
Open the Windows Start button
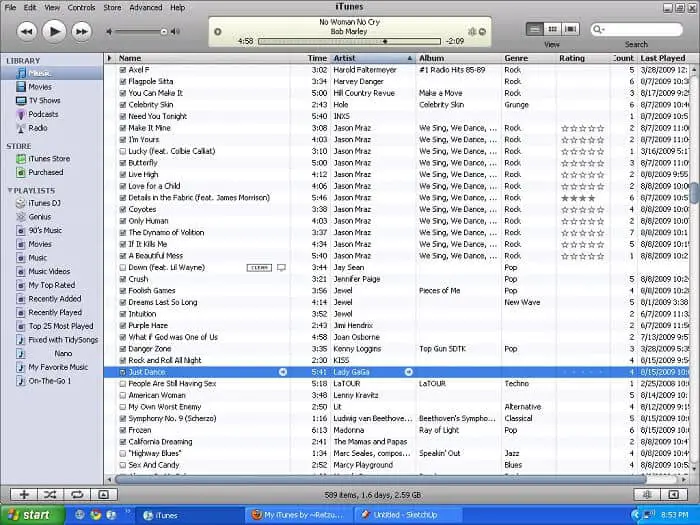click(x=32, y=515)
